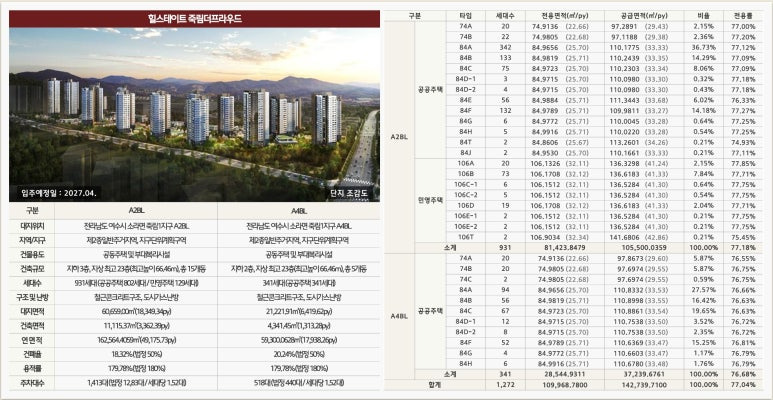Click the land area value 21,221.91㎡

(x=299, y=312)
